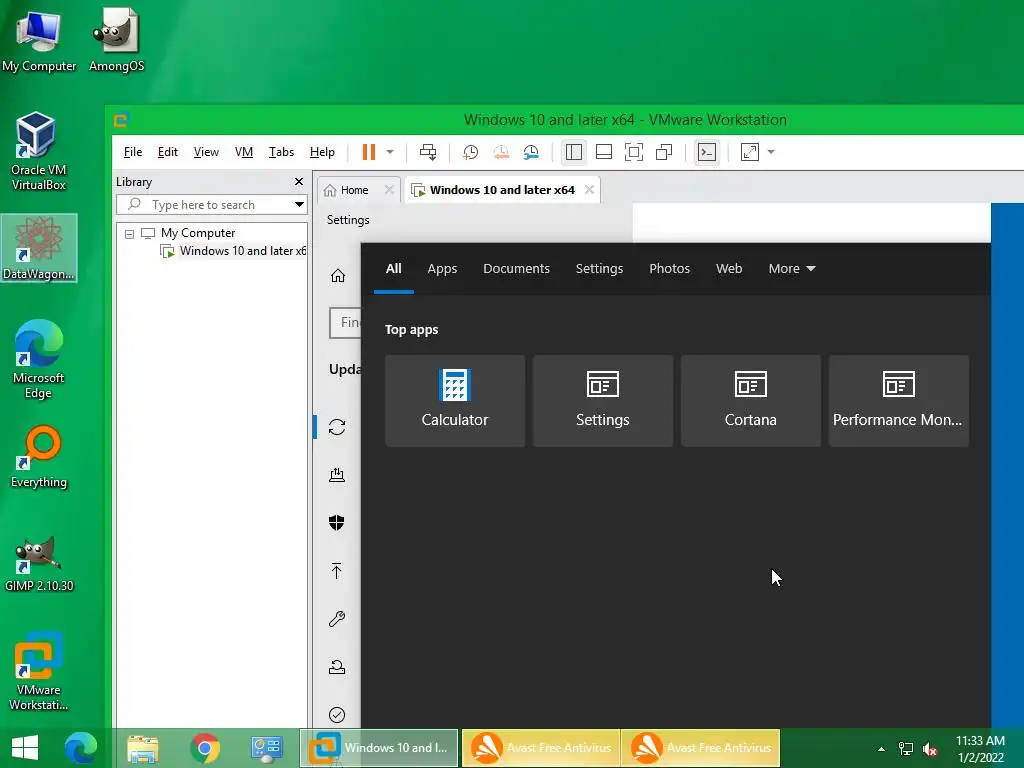This screenshot has width=1024, height=768.
Task: Open the power options dropdown arrow
Action: 390,152
